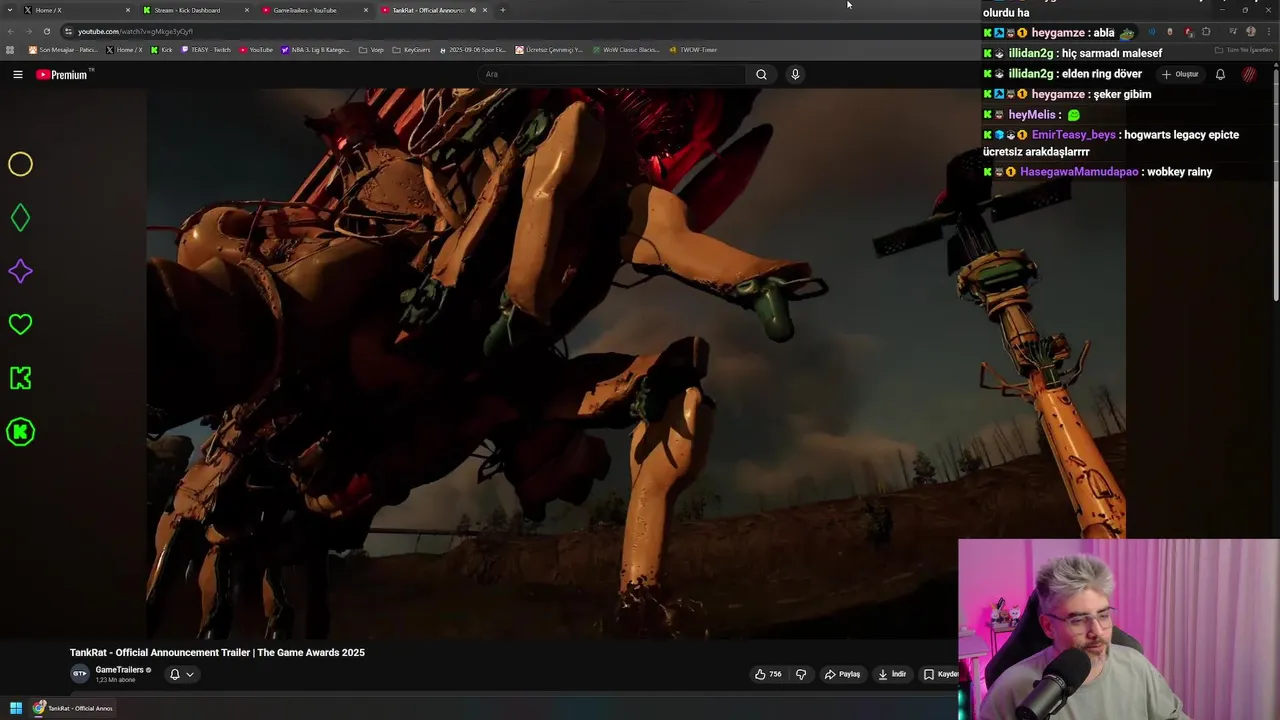Image resolution: width=1280 pixels, height=720 pixels.
Task: Click the browser back arrow
Action: (x=11, y=31)
